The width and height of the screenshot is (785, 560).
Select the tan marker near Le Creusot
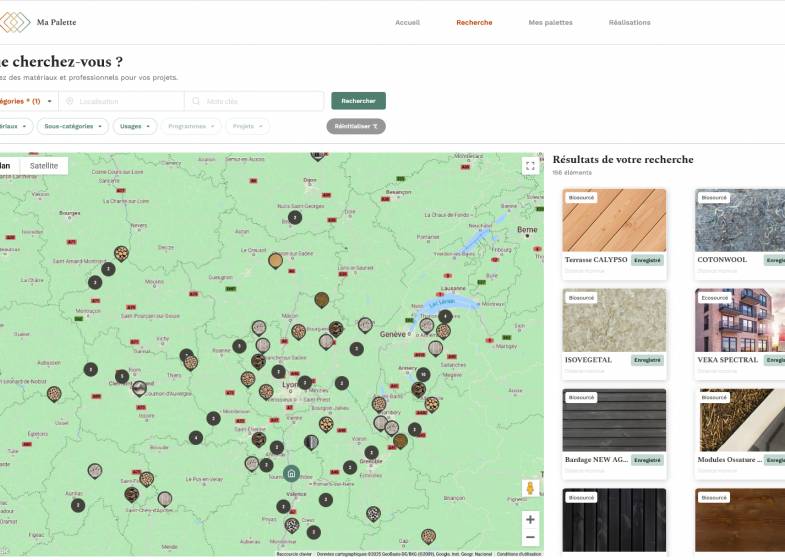pyautogui.click(x=275, y=261)
